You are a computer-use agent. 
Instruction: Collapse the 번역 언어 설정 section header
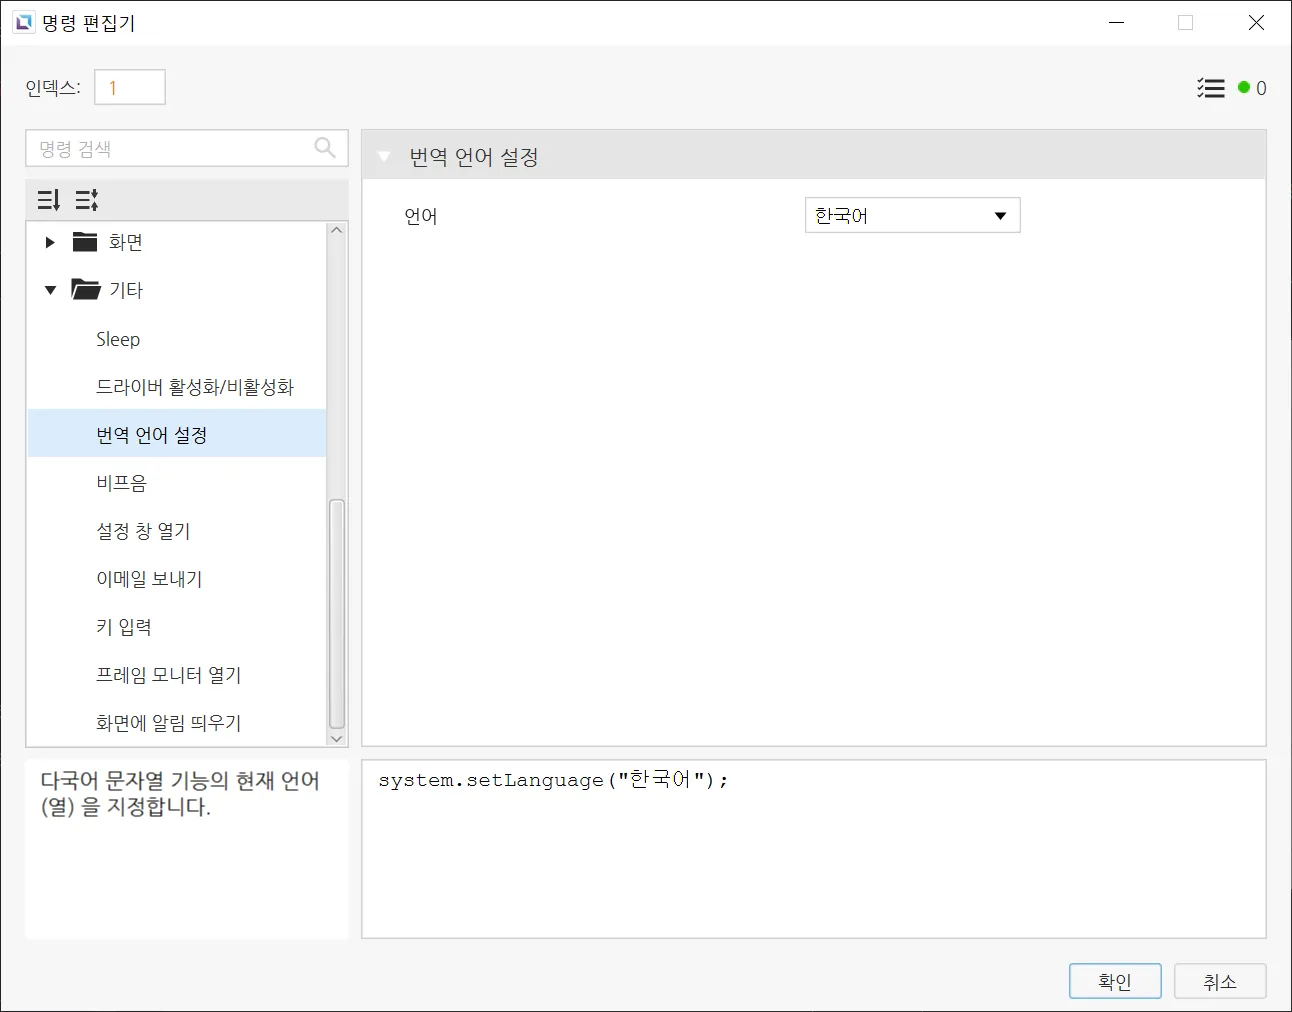384,157
